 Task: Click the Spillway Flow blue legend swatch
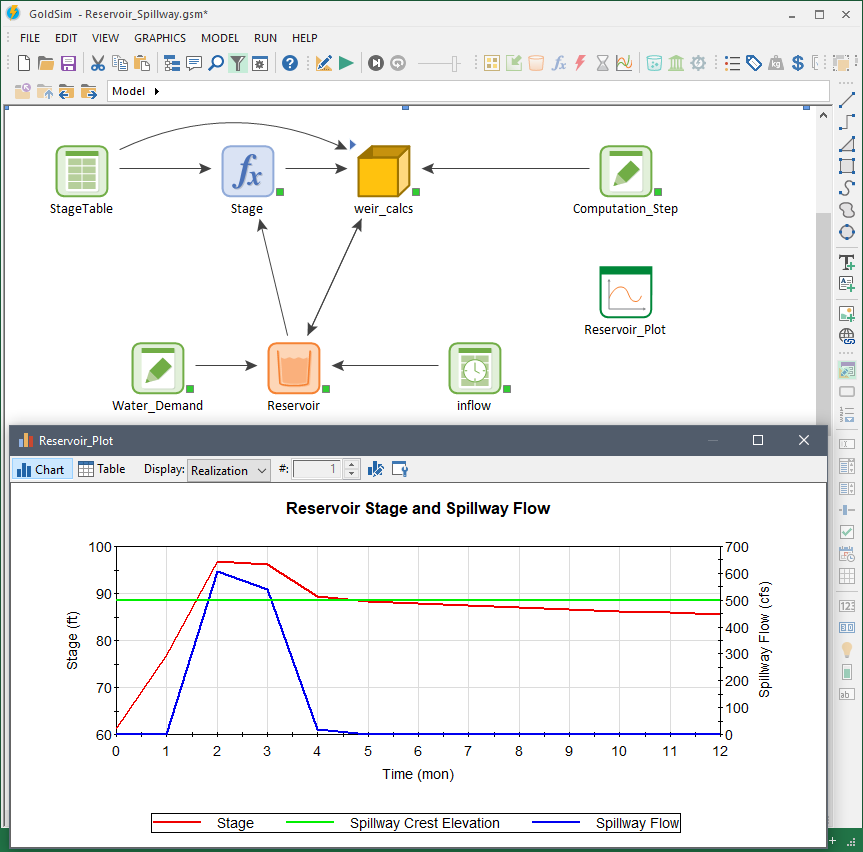(556, 822)
